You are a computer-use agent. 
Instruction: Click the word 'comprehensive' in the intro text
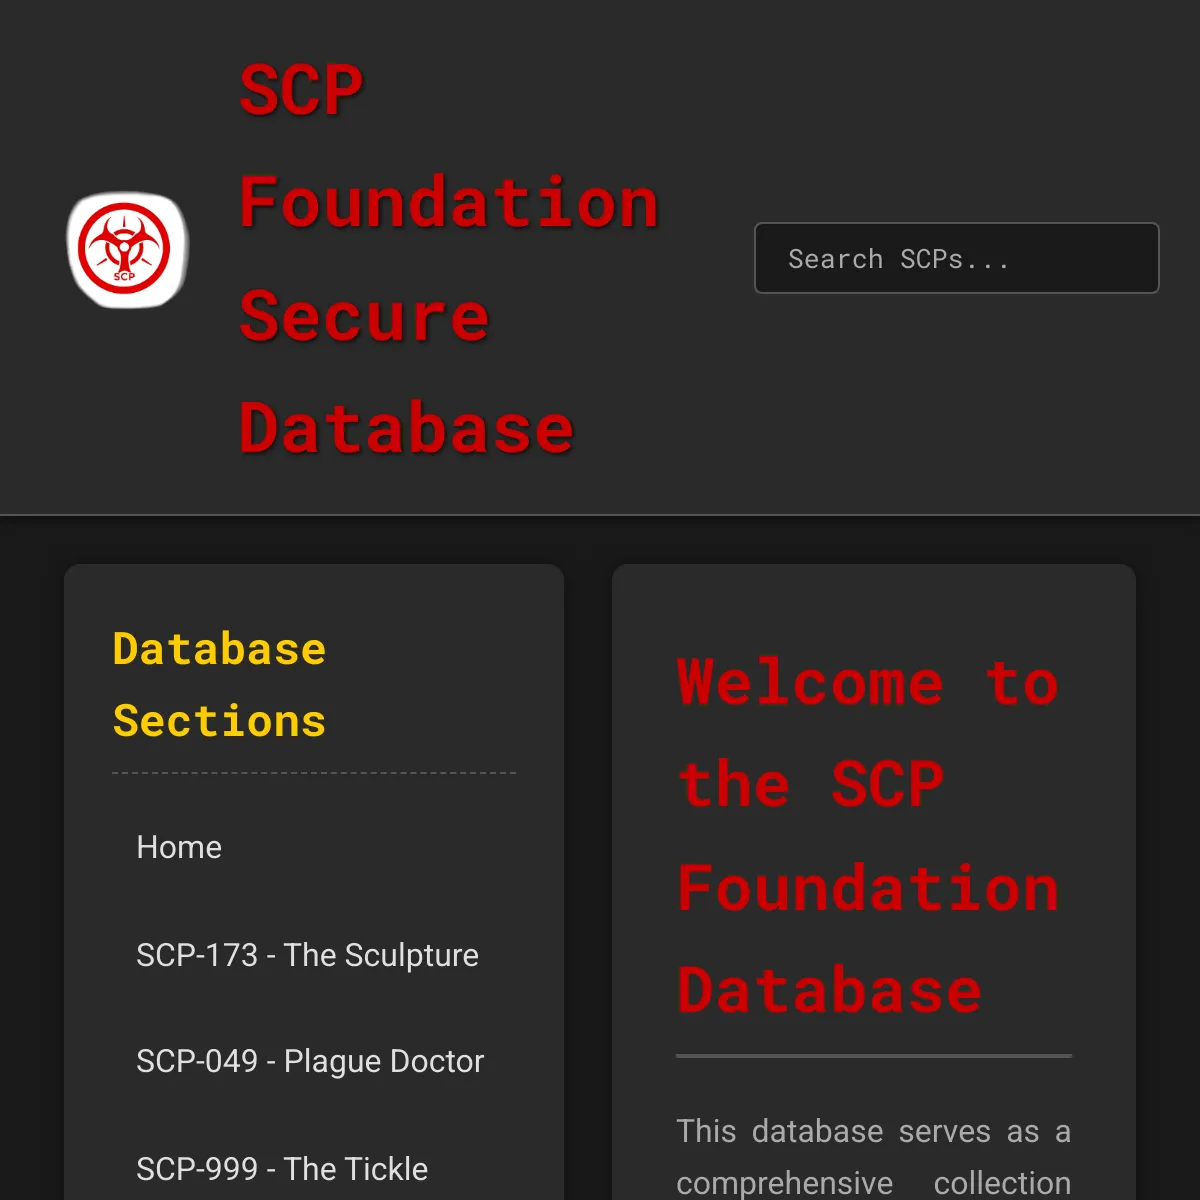point(784,1184)
